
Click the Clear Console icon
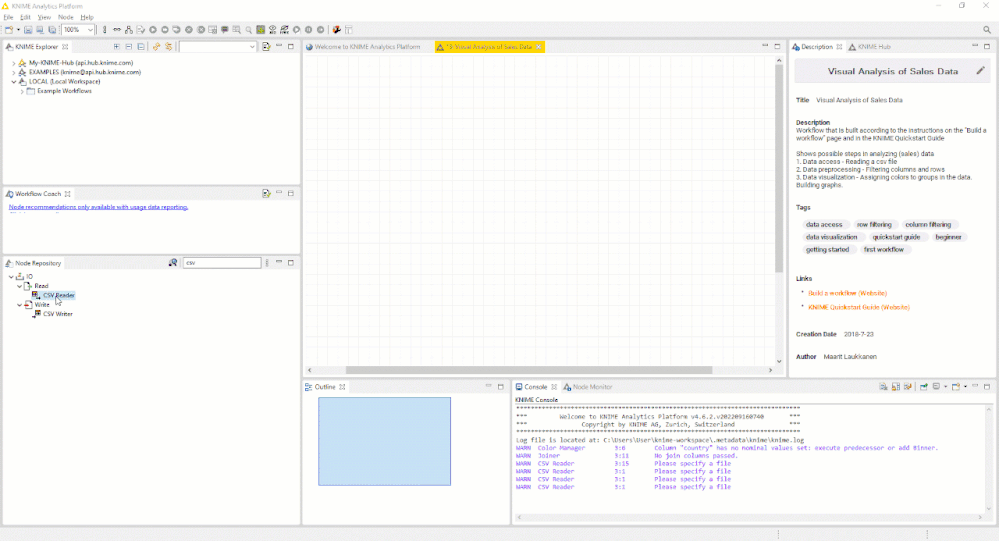(x=883, y=387)
